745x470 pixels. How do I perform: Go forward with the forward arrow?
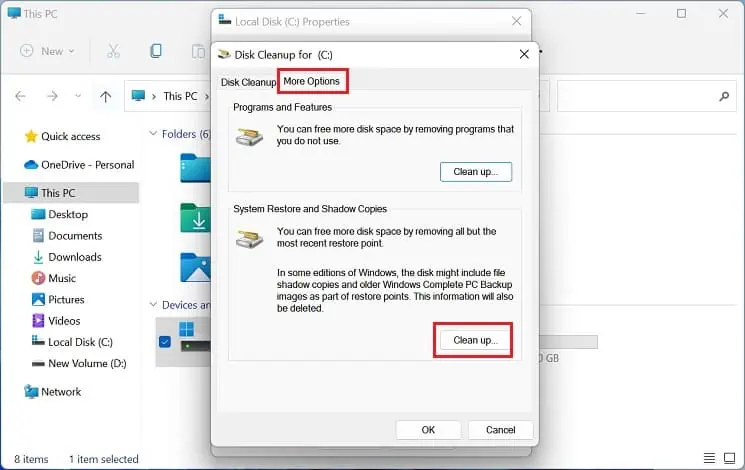tap(52, 96)
